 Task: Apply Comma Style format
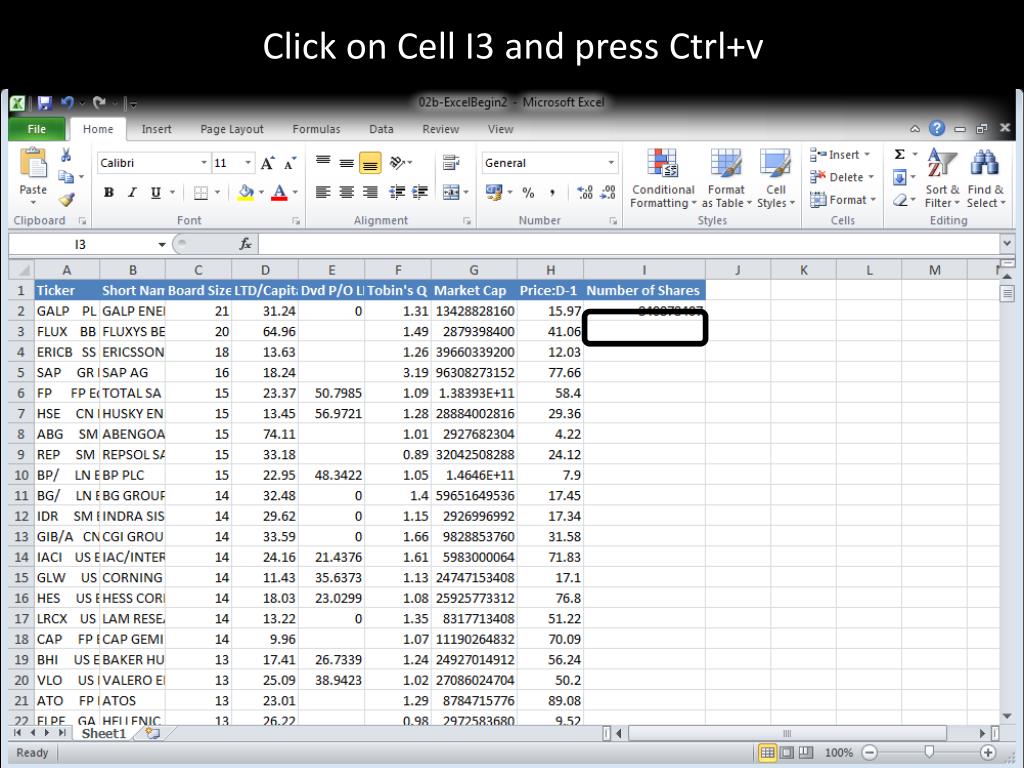[x=552, y=193]
